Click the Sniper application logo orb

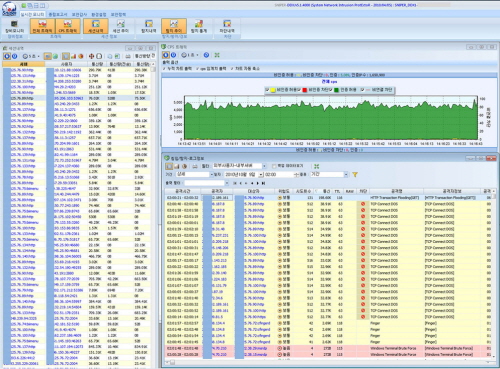(9, 9)
